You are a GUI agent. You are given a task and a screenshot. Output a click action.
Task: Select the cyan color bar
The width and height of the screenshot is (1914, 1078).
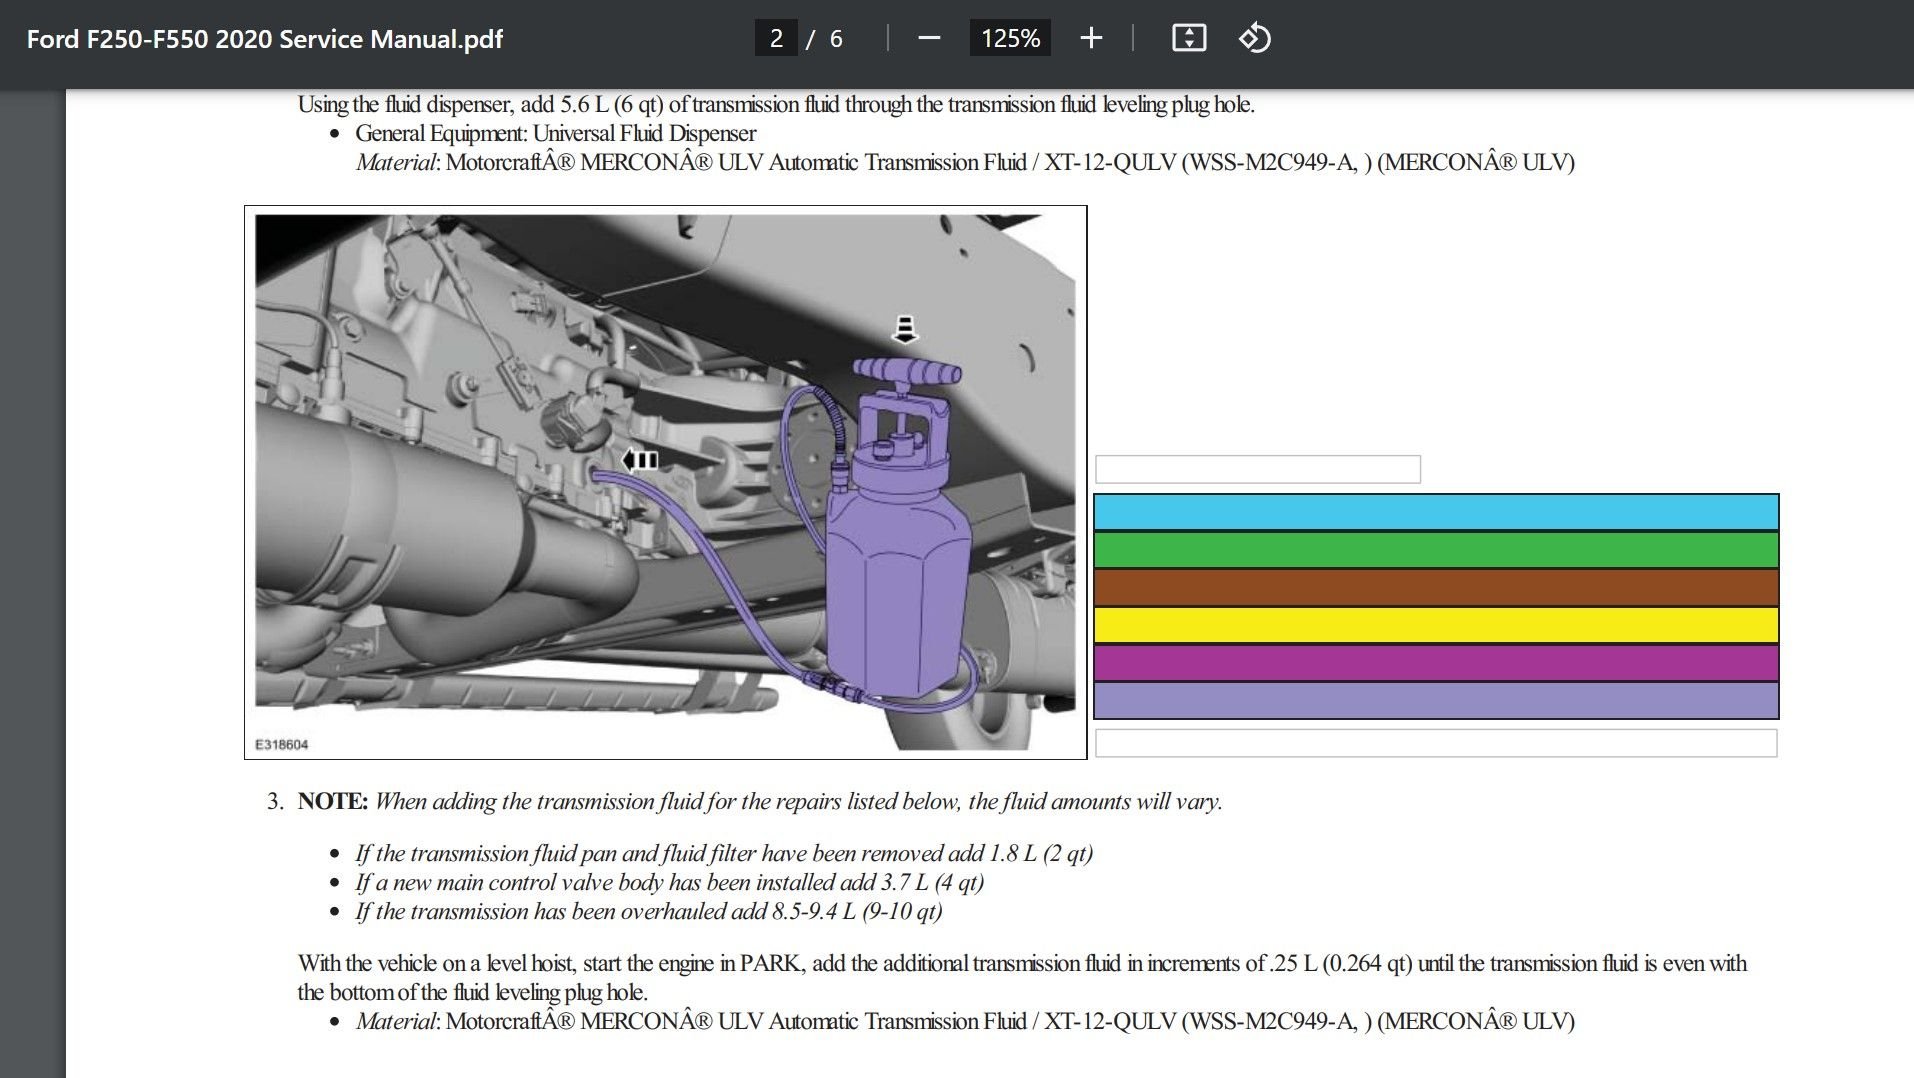(x=1435, y=513)
